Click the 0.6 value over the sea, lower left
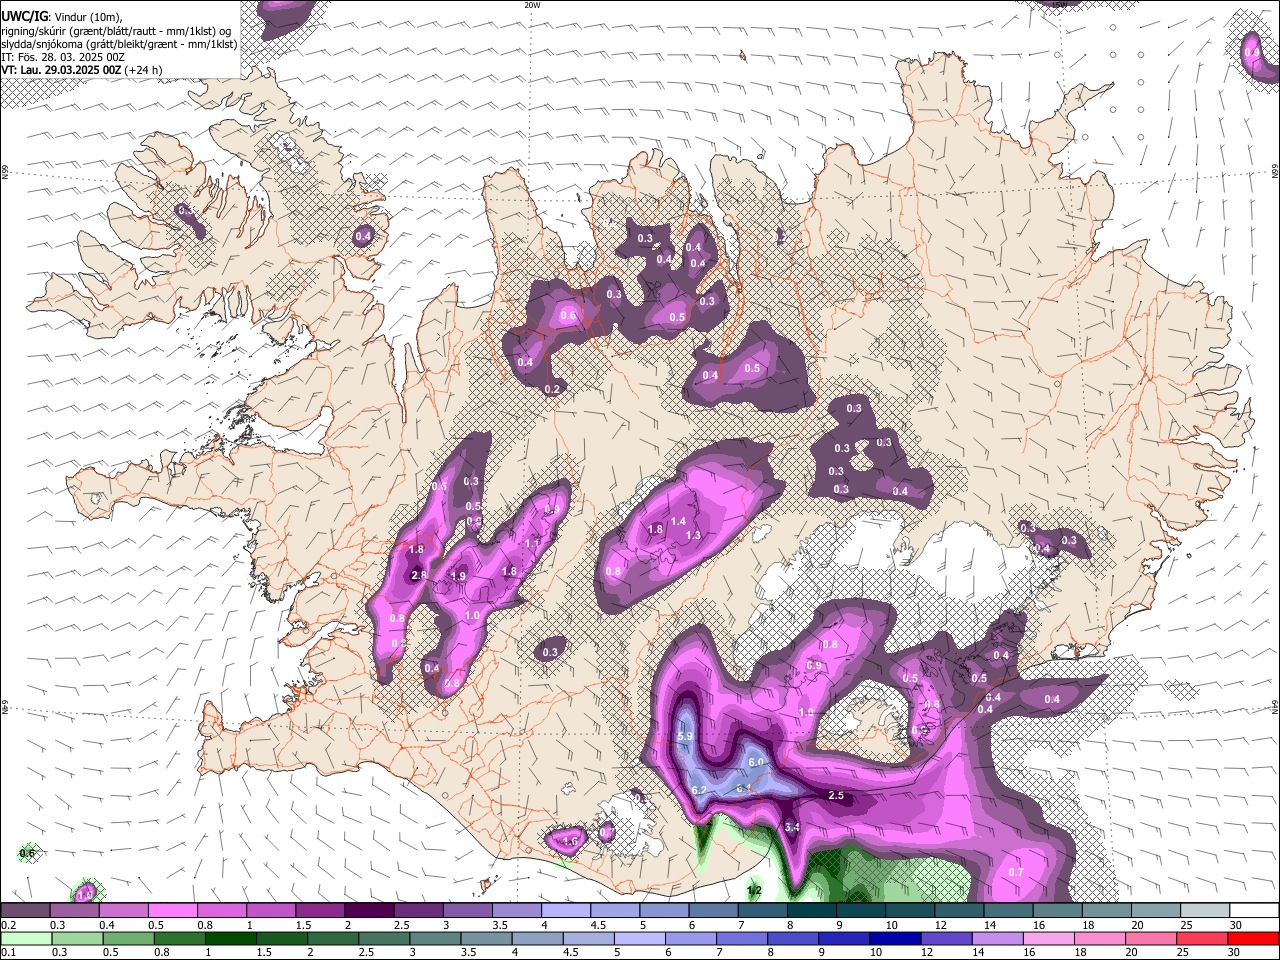Screen dimensions: 1280x960 pyautogui.click(x=27, y=853)
